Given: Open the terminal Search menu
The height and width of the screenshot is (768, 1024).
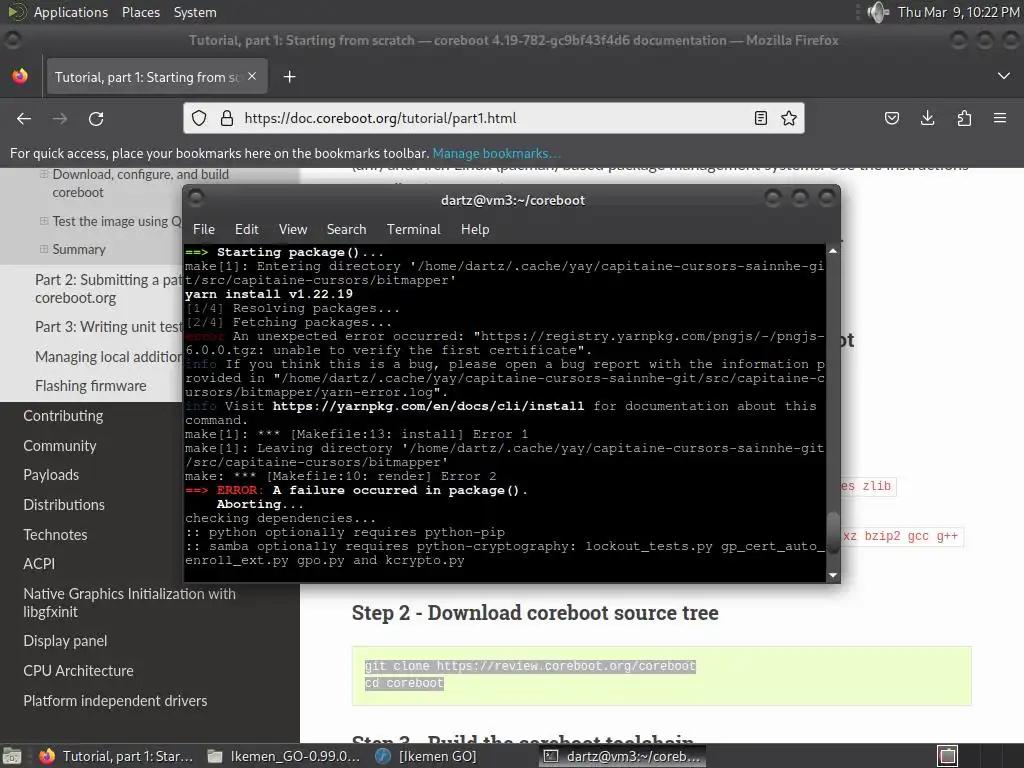Looking at the screenshot, I should [x=346, y=229].
